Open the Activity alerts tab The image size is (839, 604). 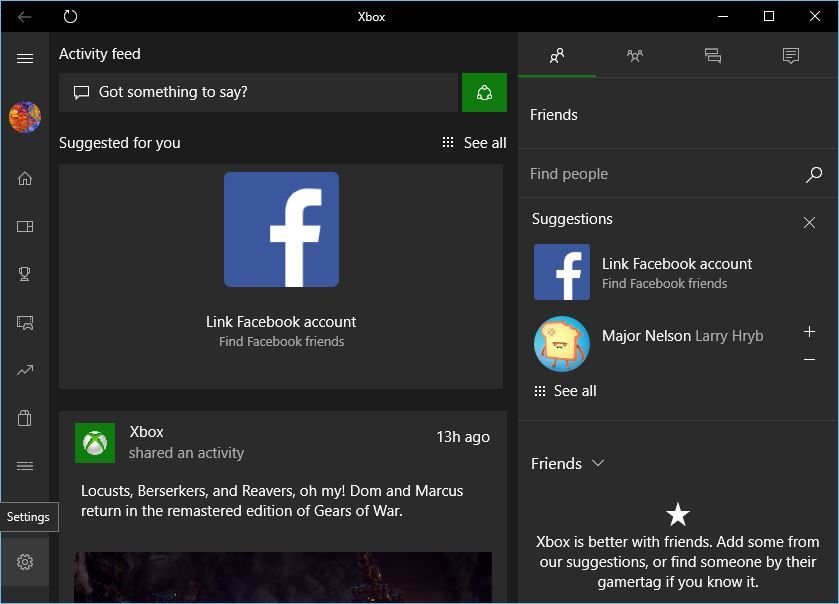[791, 56]
